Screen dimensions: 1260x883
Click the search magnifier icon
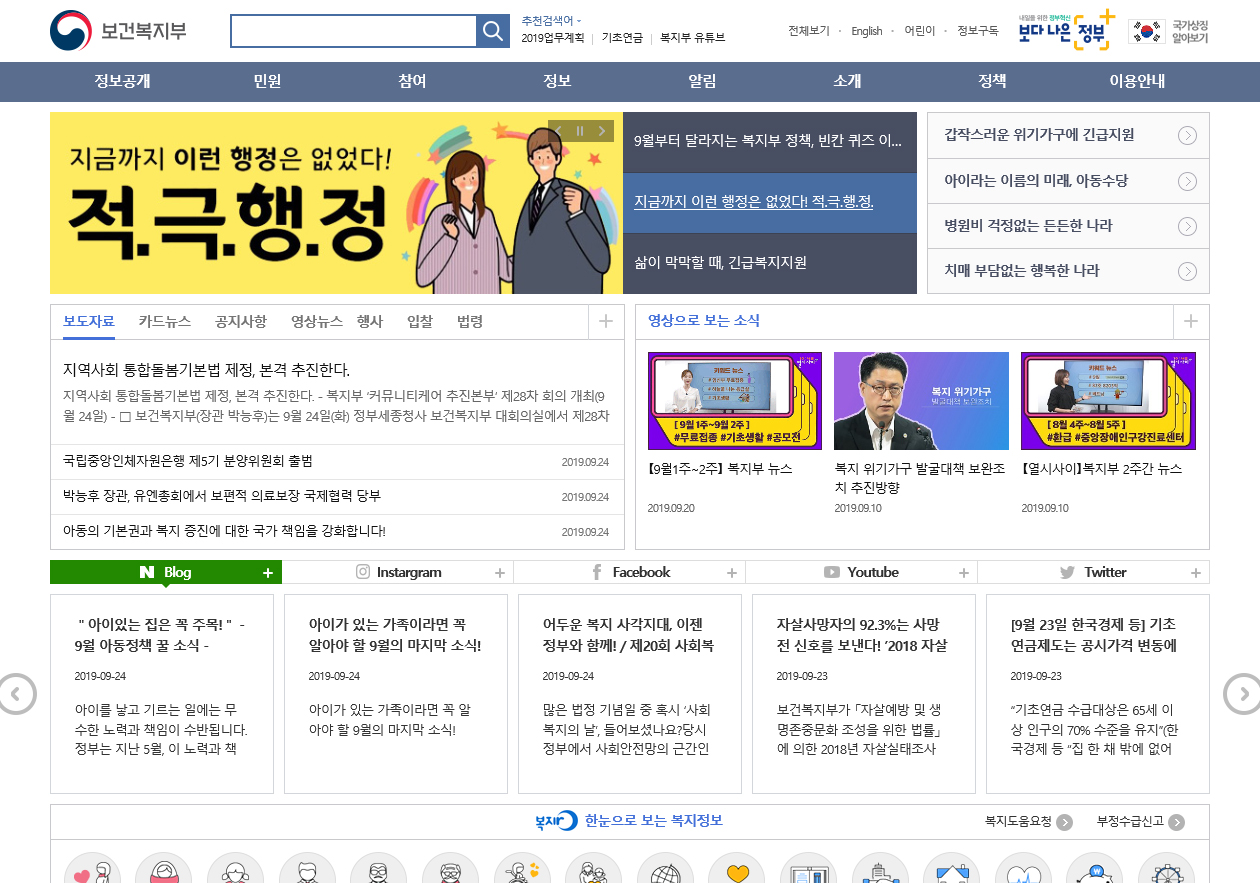(493, 31)
